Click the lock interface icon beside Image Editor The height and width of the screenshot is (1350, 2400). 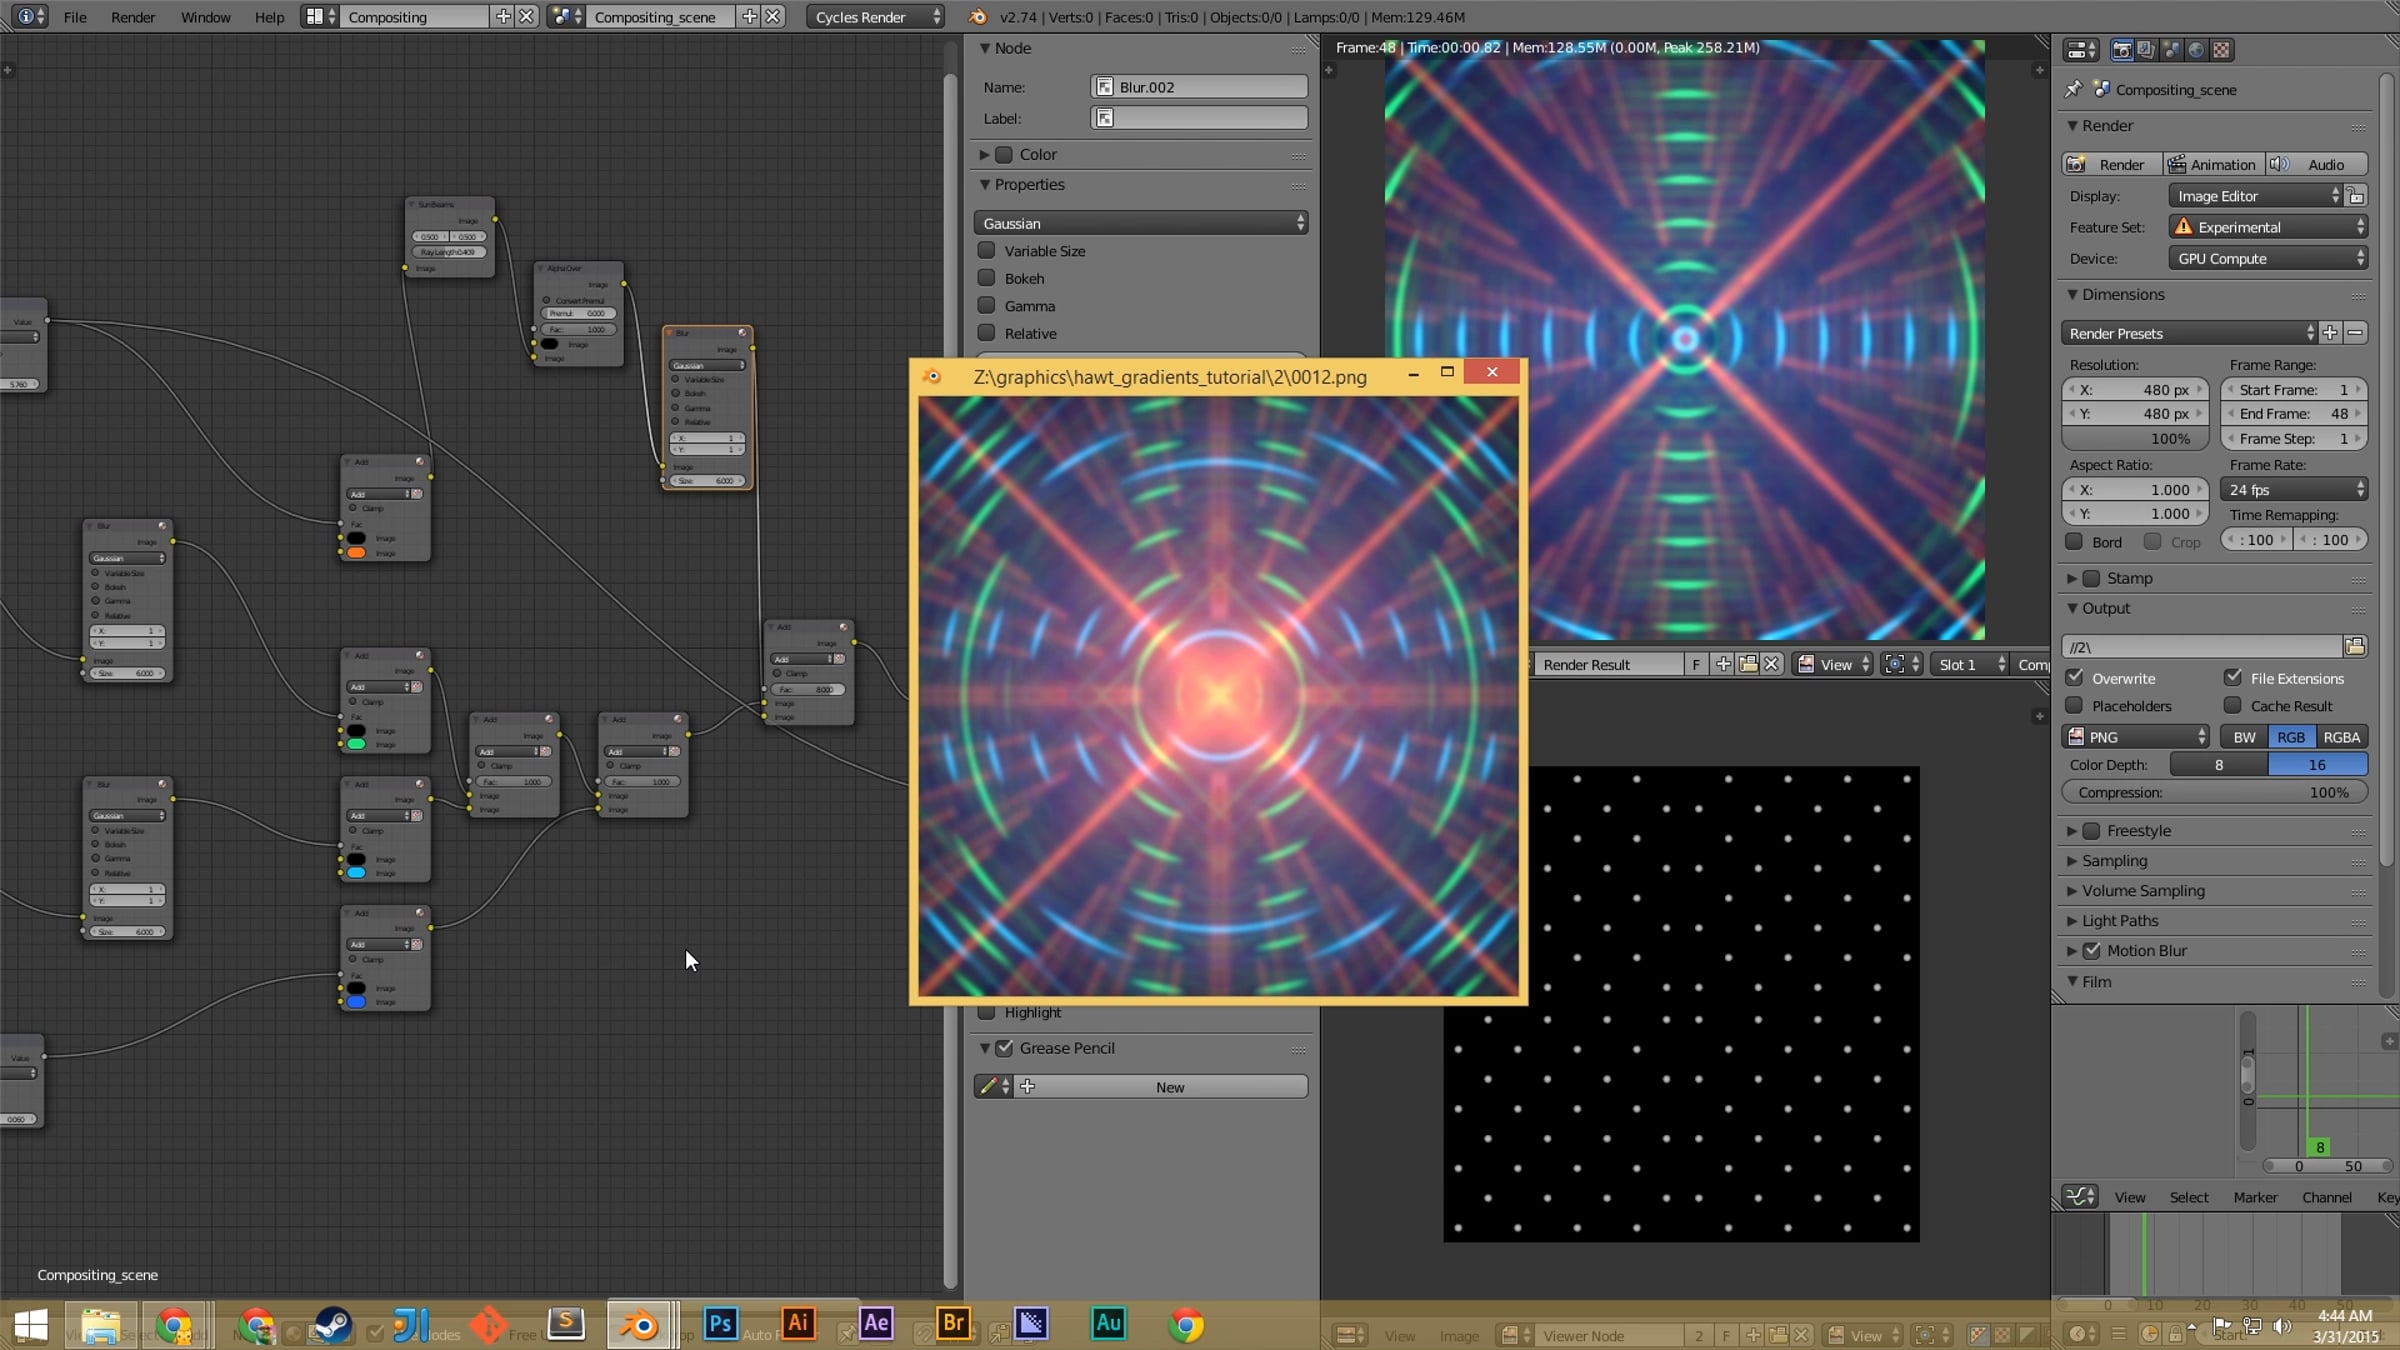(2356, 196)
